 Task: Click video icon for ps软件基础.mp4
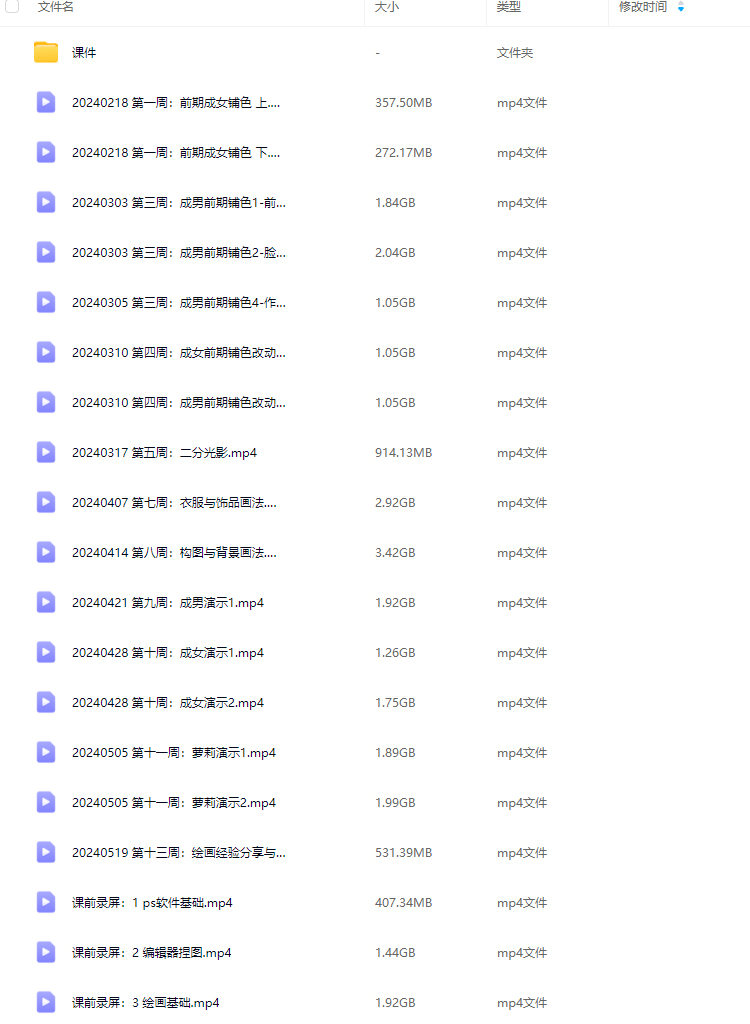[x=46, y=903]
